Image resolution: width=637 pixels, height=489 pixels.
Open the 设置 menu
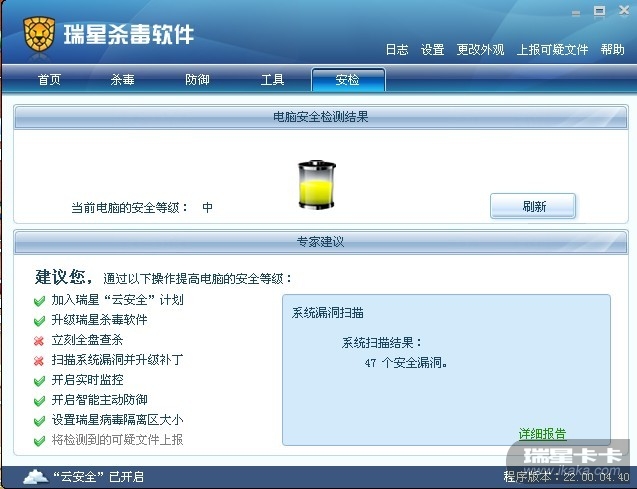point(432,50)
